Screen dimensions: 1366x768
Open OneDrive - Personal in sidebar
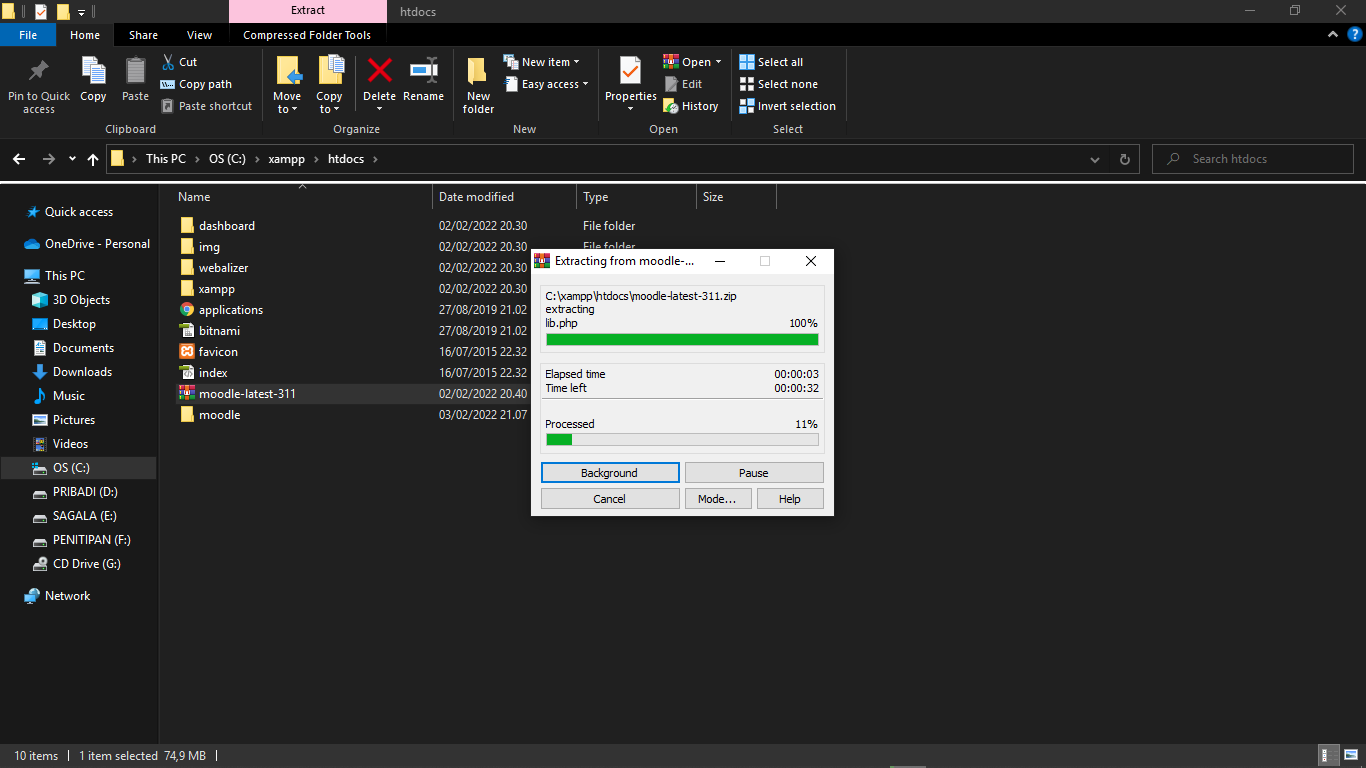click(x=97, y=244)
